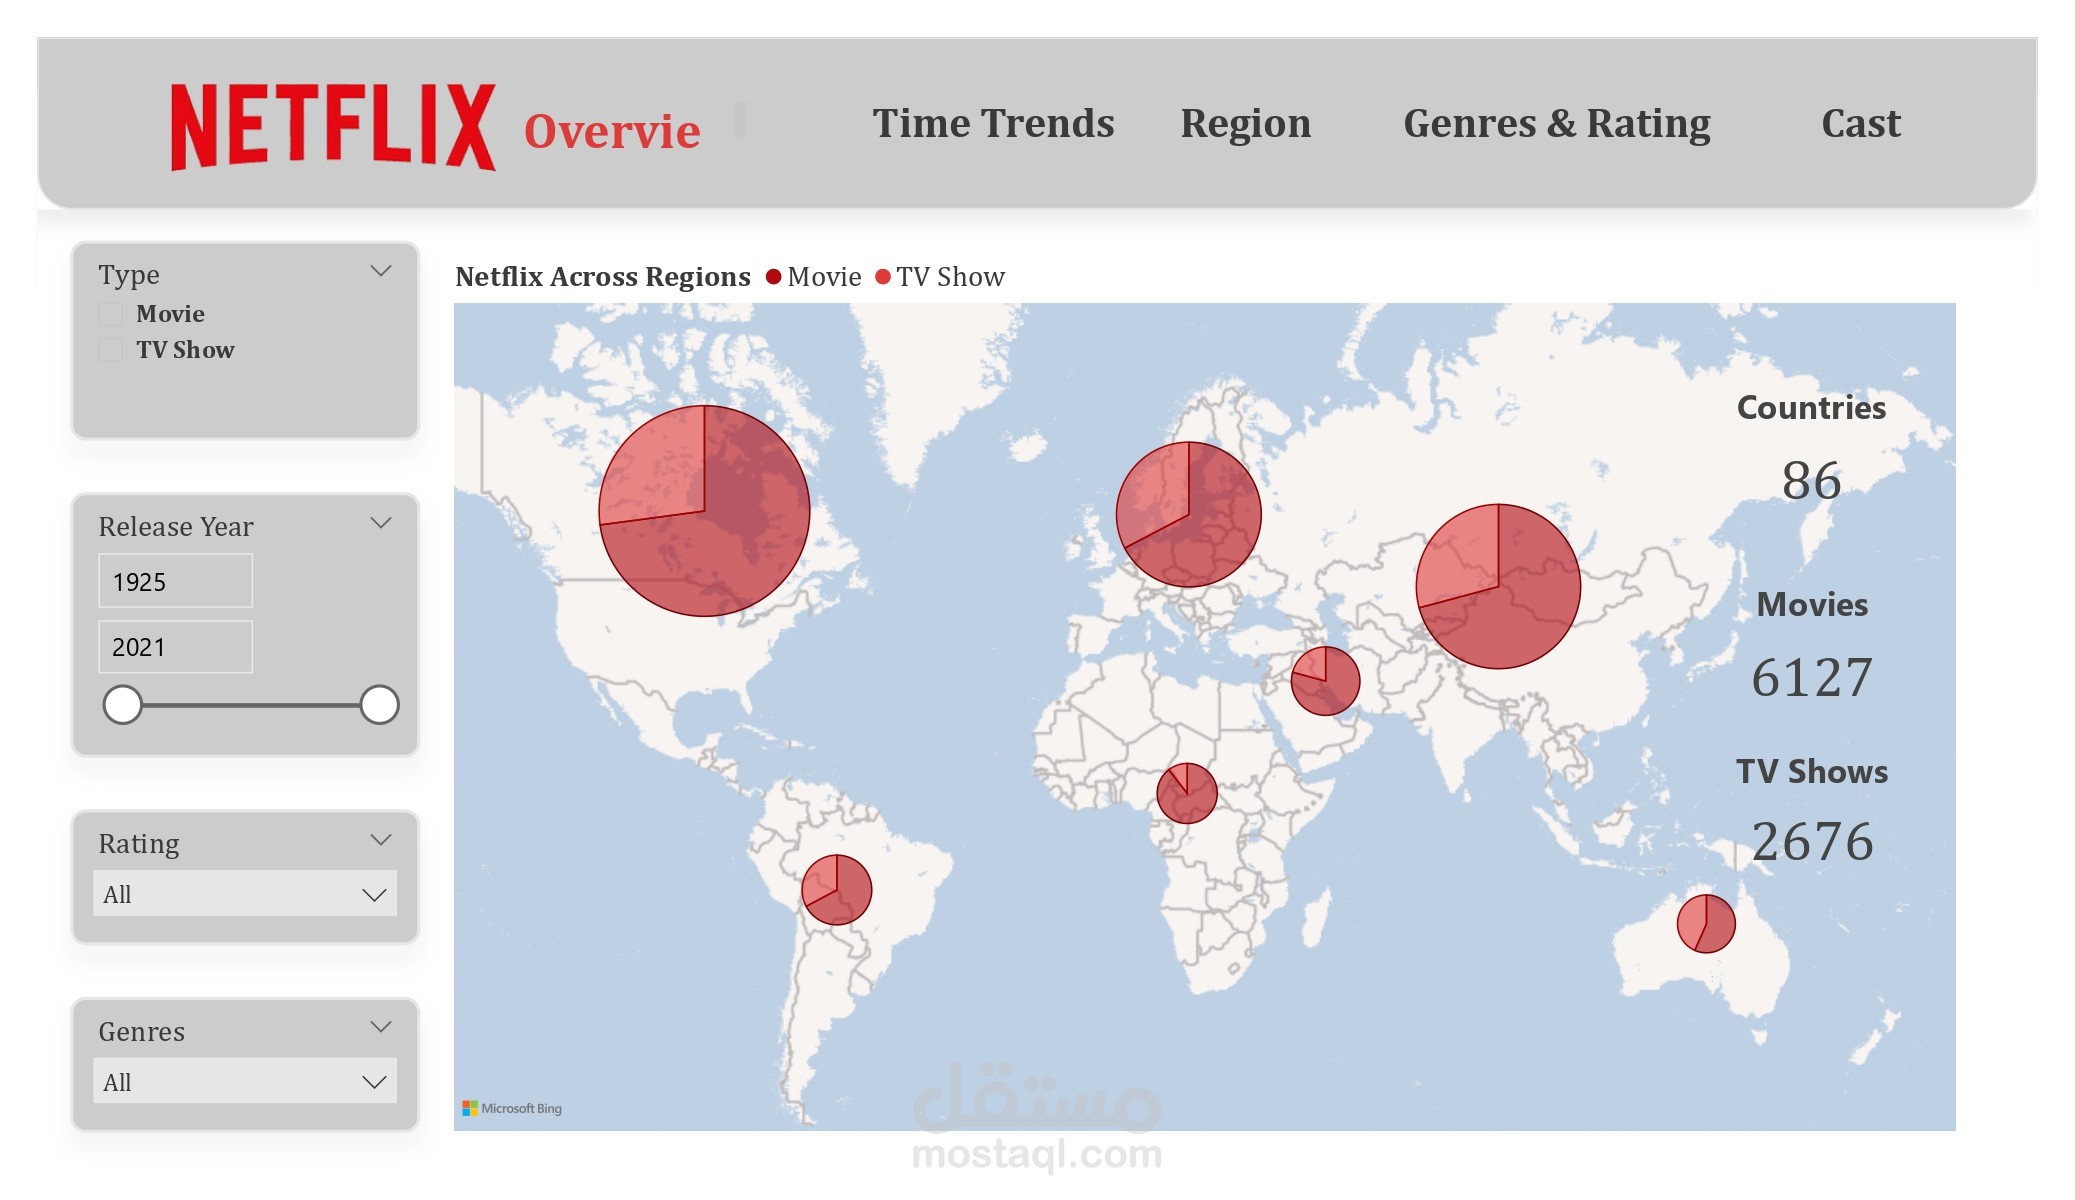The width and height of the screenshot is (2075, 1200).
Task: Click the Microsoft Bing logo
Action: (x=512, y=1108)
